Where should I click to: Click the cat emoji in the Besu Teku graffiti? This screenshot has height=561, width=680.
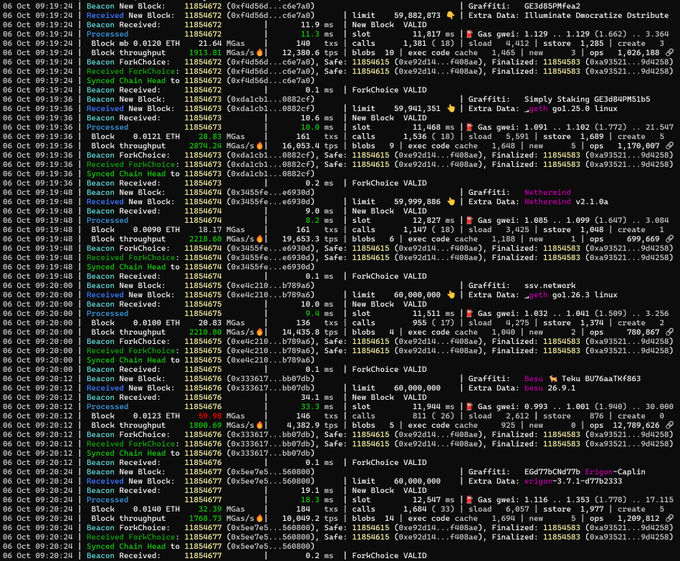pos(553,378)
